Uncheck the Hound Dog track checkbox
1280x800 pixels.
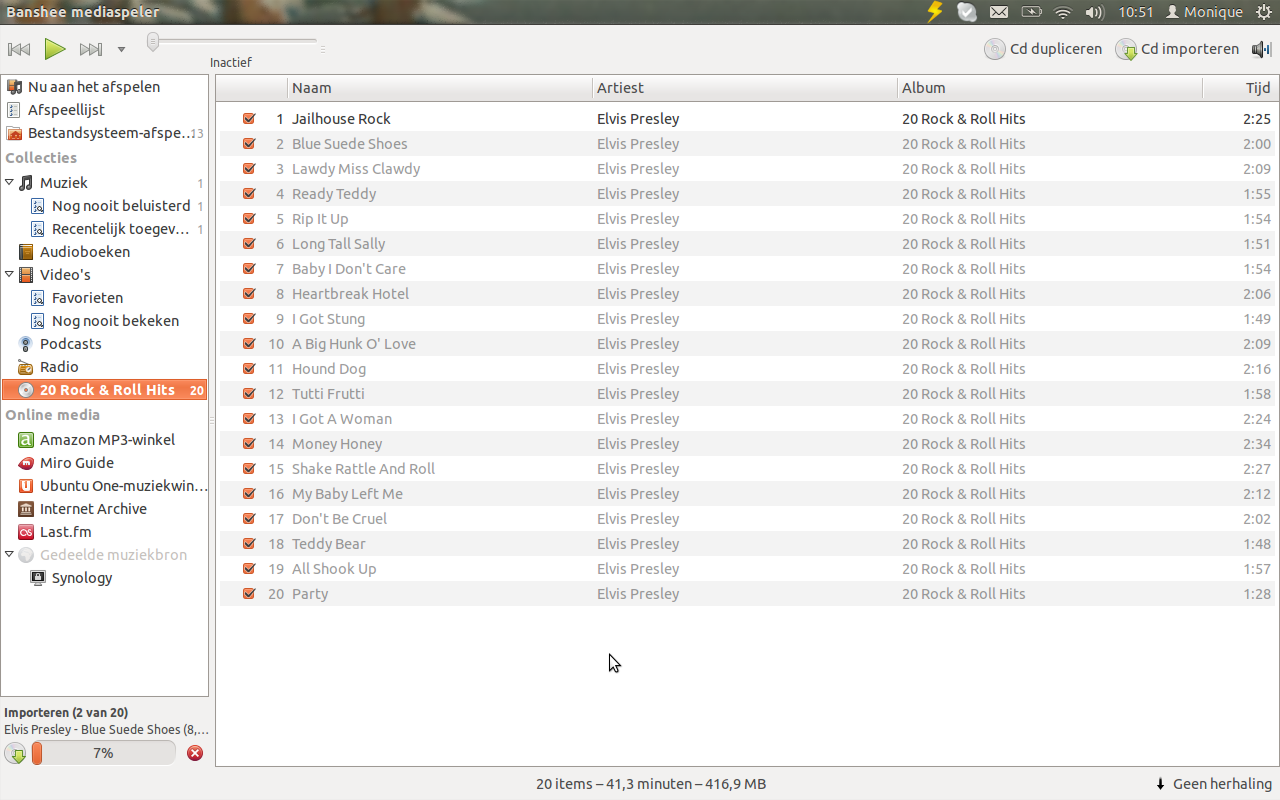pyautogui.click(x=249, y=369)
